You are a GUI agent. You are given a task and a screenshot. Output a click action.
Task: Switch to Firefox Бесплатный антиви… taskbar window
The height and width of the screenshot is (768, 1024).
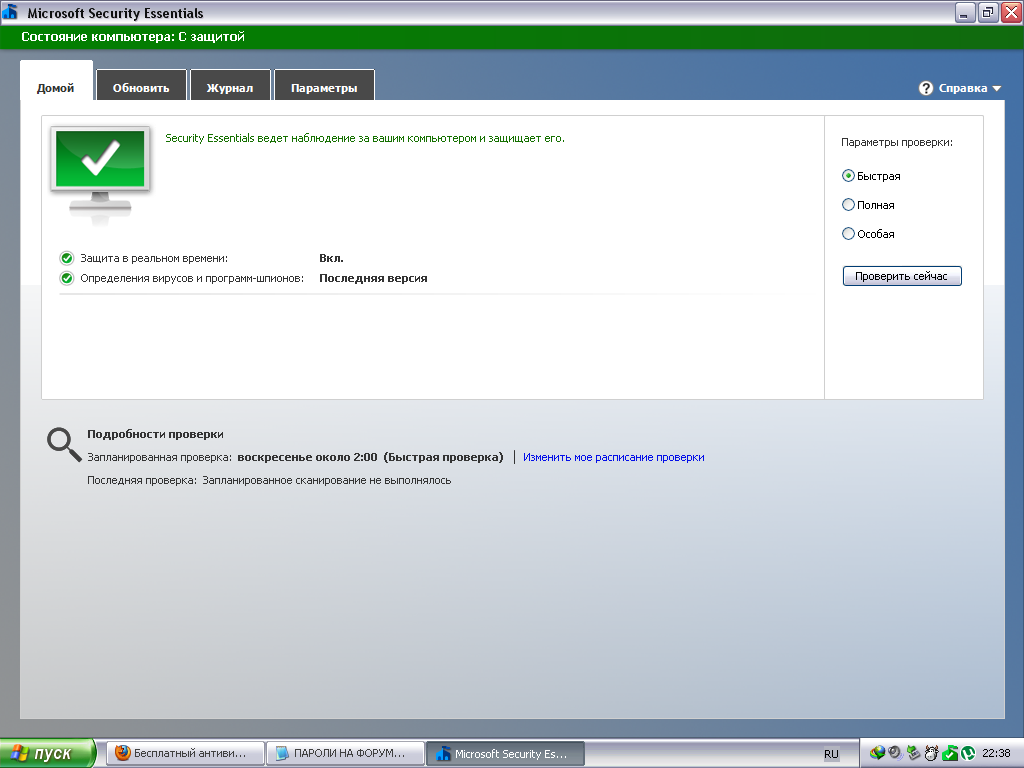pos(185,753)
